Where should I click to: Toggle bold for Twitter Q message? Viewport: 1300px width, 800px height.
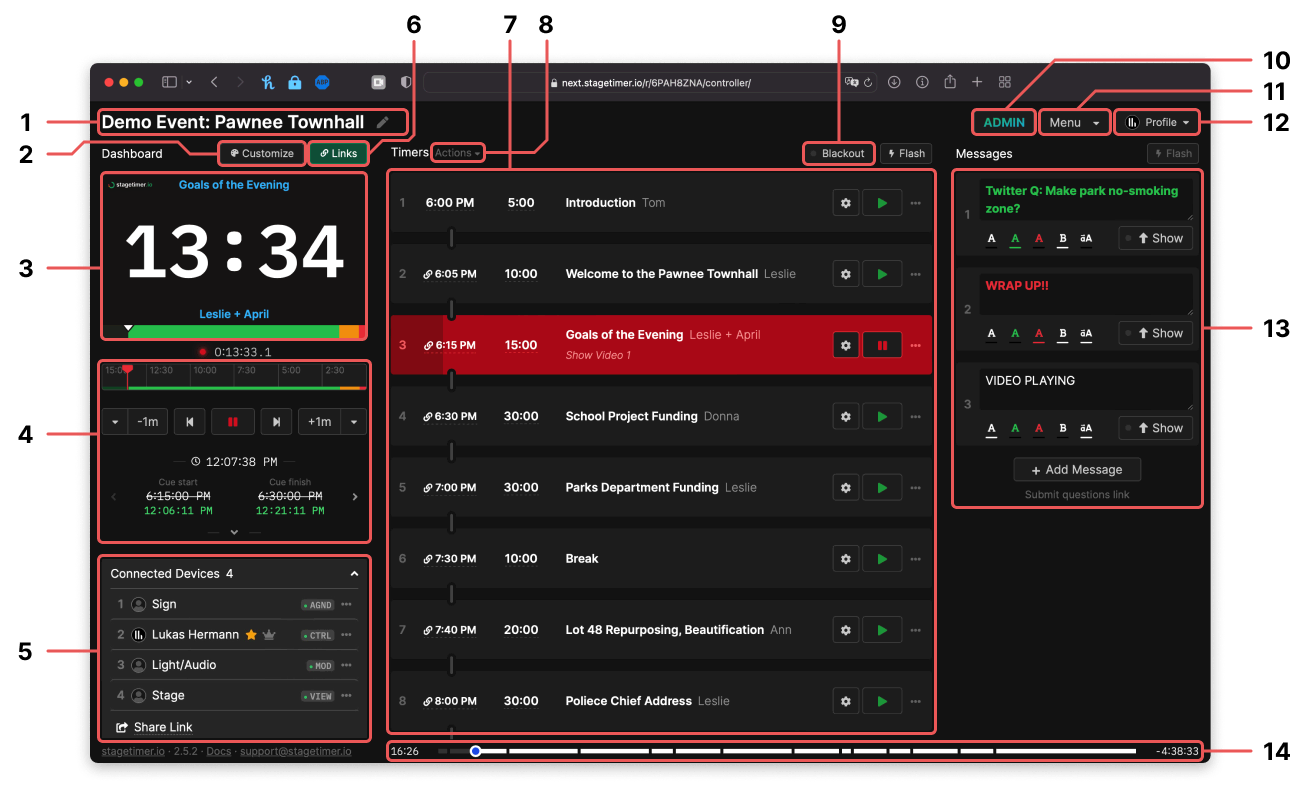click(1063, 239)
